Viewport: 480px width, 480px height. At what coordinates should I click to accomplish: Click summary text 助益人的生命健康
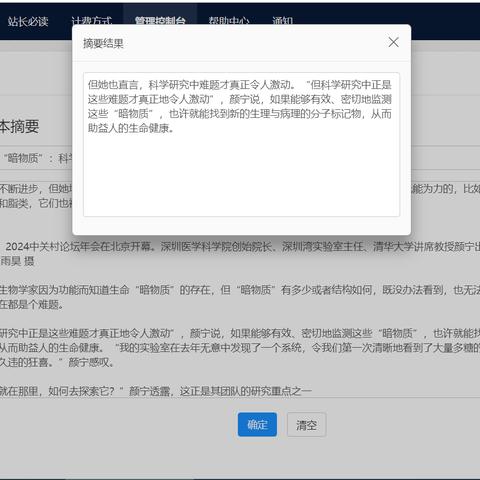coord(131,128)
